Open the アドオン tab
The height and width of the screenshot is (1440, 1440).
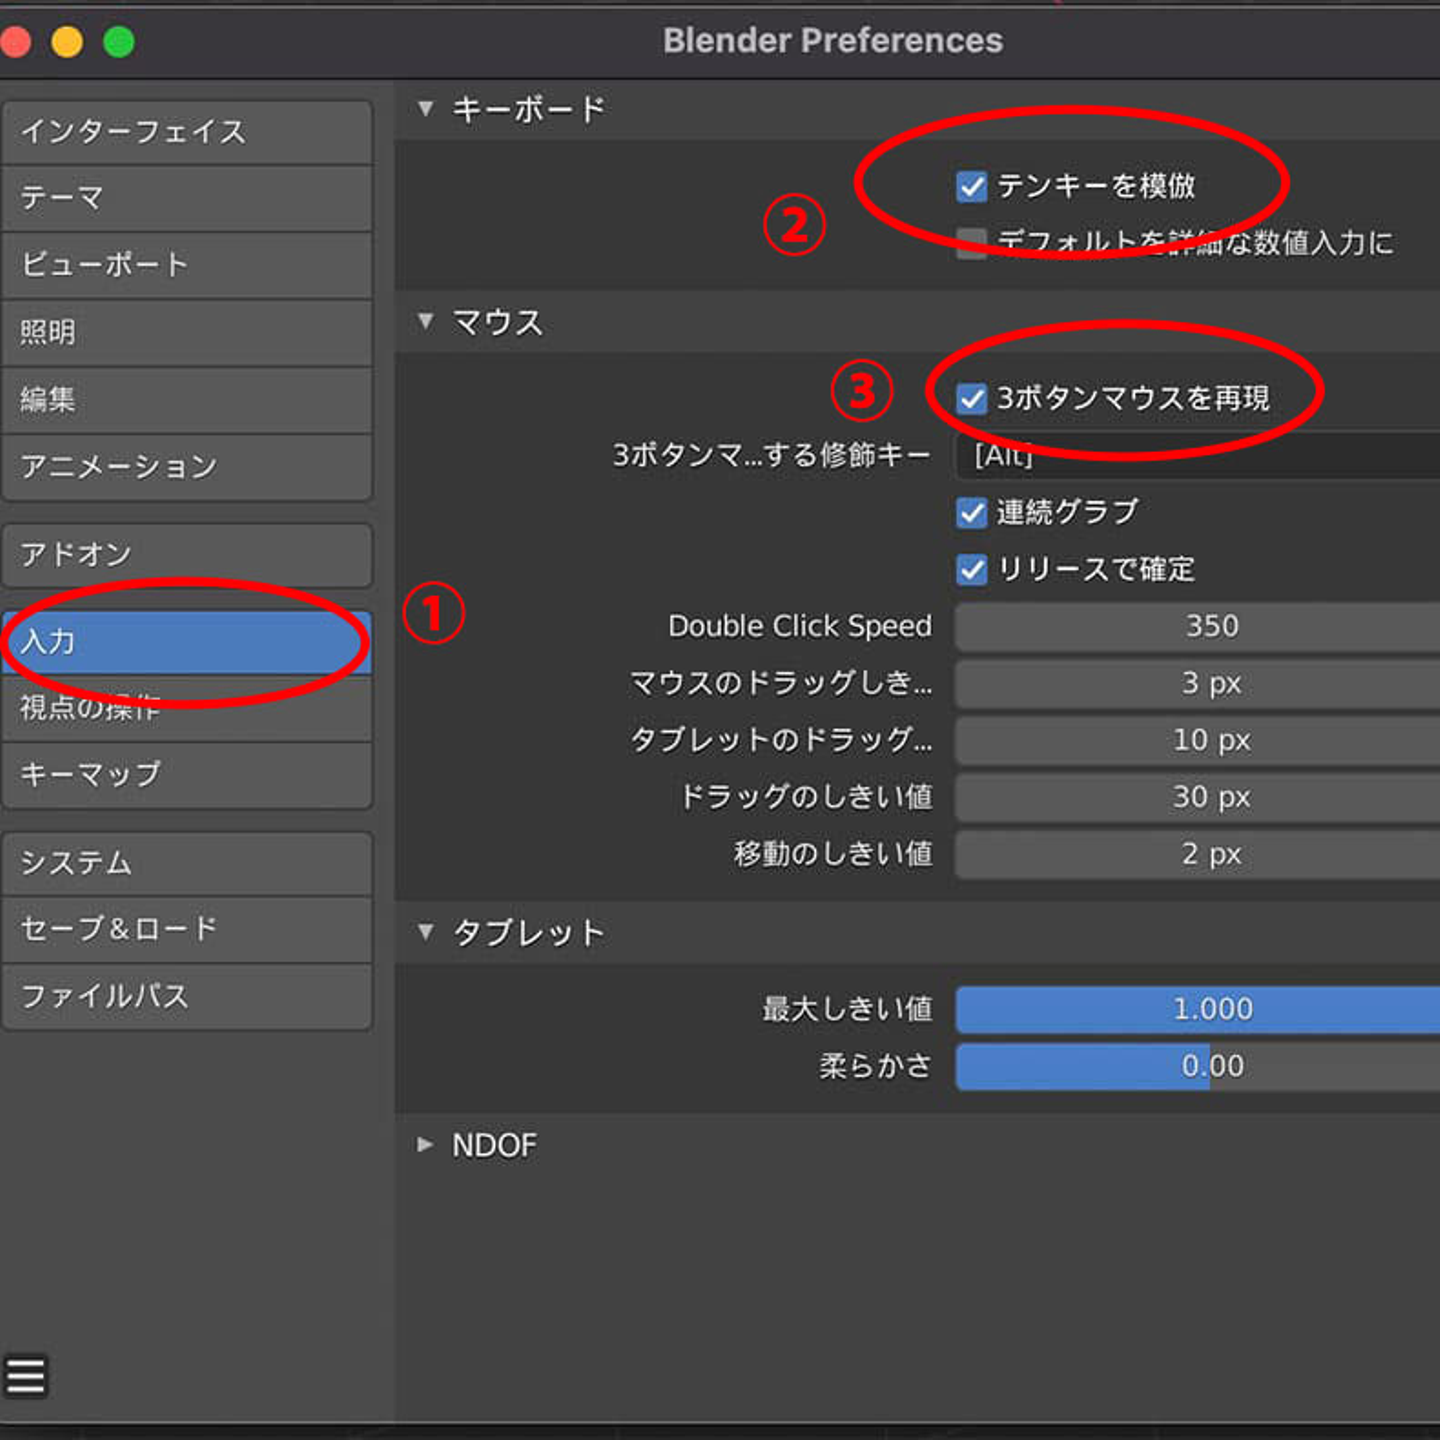(x=187, y=555)
